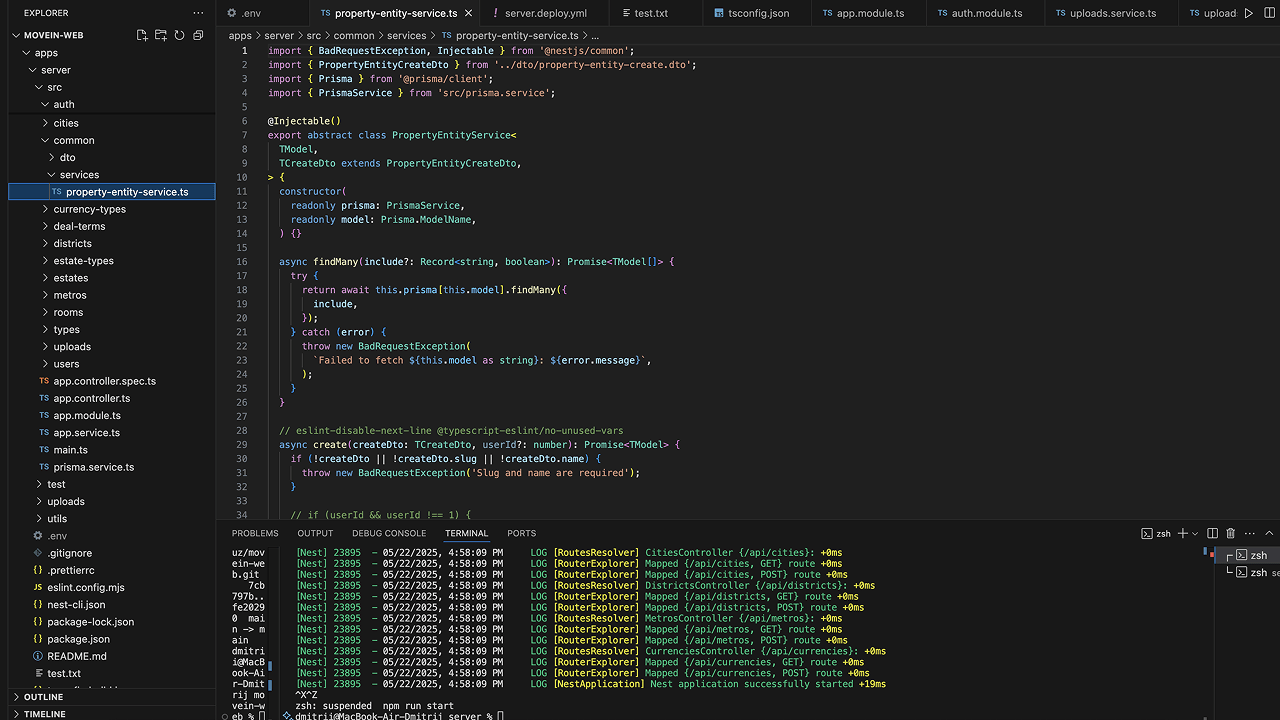This screenshot has height=720, width=1280.
Task: Switch to server.deploy.yml tab
Action: pyautogui.click(x=546, y=13)
